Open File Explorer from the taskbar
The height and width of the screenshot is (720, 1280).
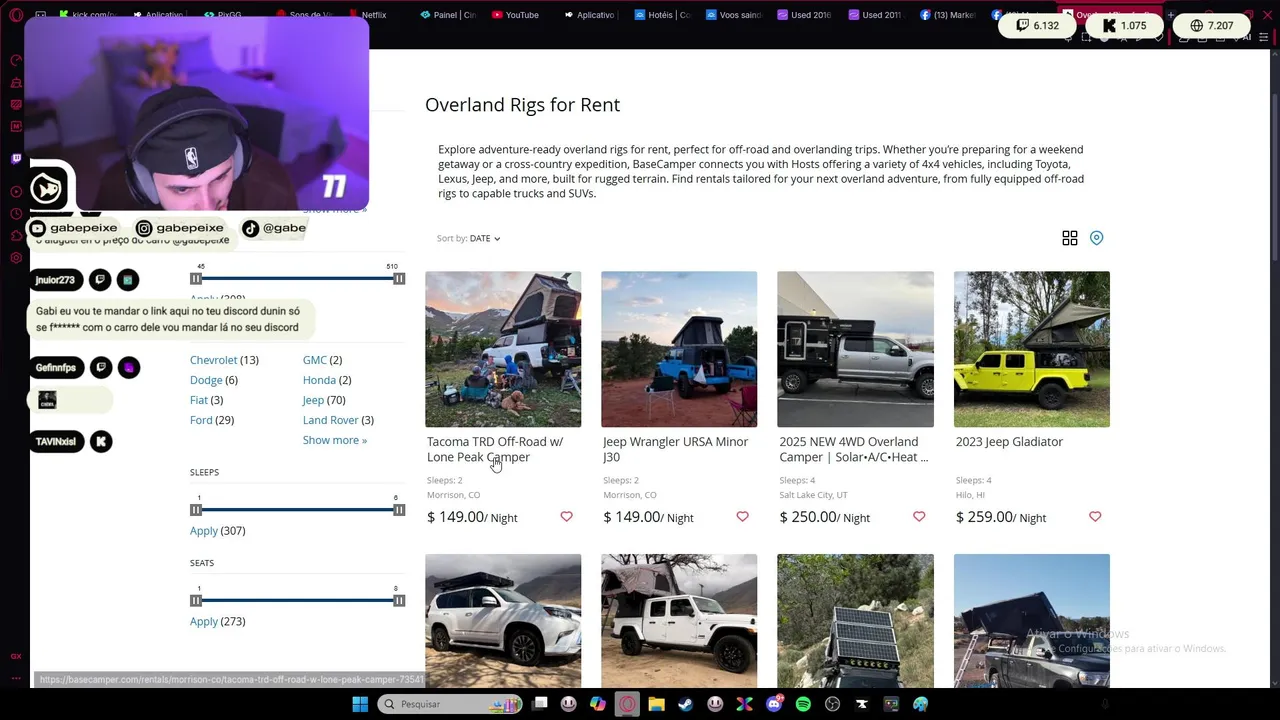656,704
